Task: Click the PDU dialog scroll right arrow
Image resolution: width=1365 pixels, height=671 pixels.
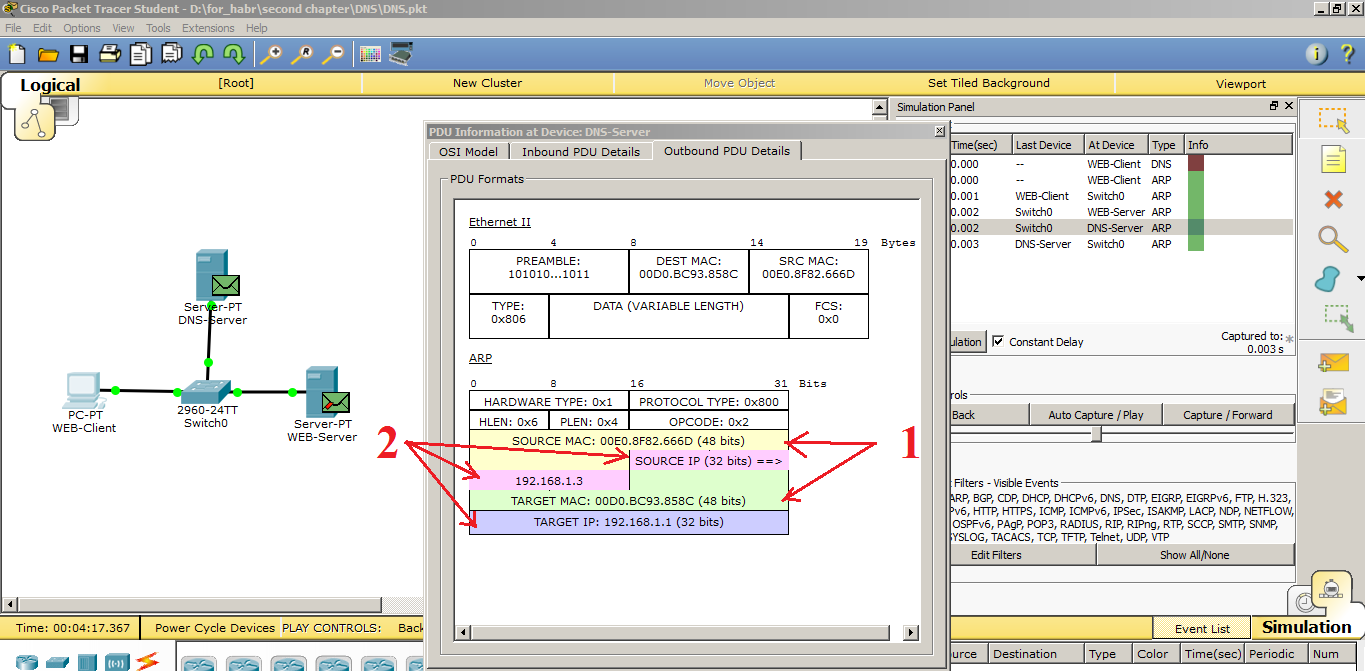Action: pyautogui.click(x=910, y=633)
